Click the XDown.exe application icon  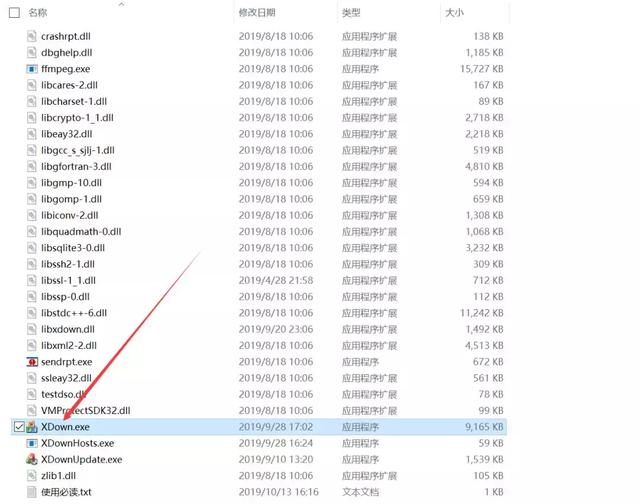point(33,427)
